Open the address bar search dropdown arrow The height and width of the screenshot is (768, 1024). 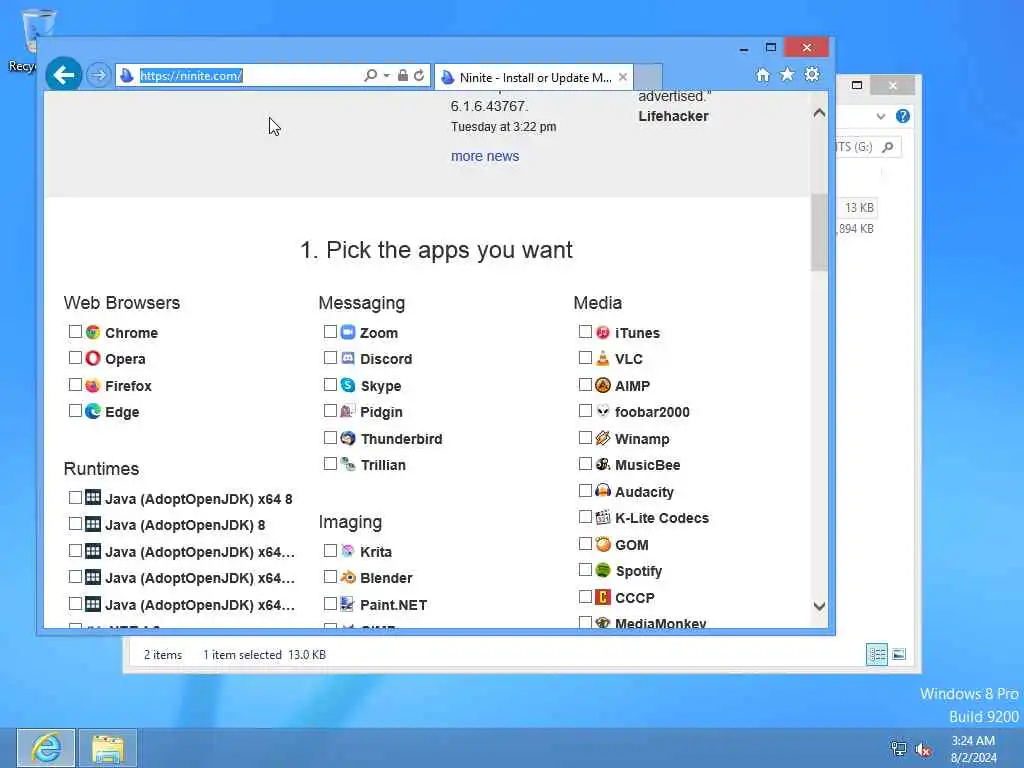point(387,76)
